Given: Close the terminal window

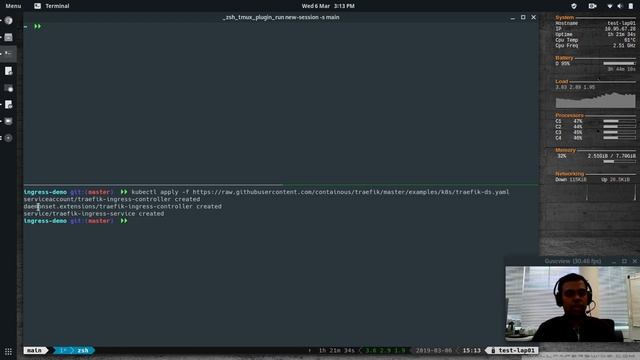Looking at the screenshot, I should (533, 18).
